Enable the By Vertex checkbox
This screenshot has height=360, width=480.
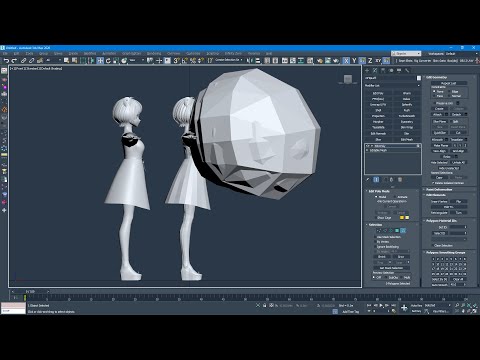click(x=375, y=242)
